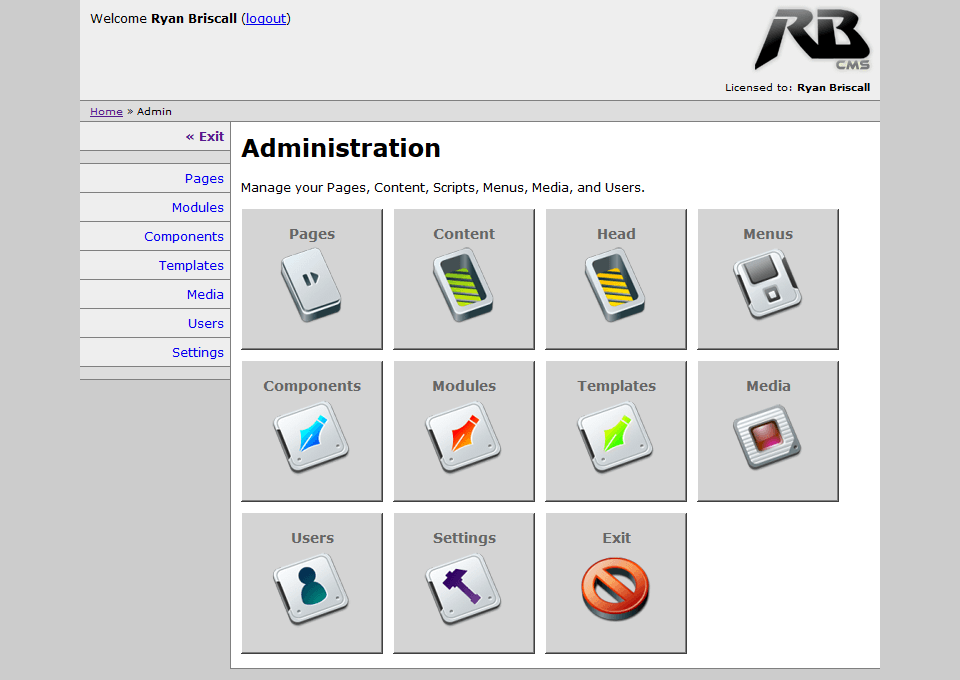Select the Media tile icon
960x680 pixels.
point(767,437)
